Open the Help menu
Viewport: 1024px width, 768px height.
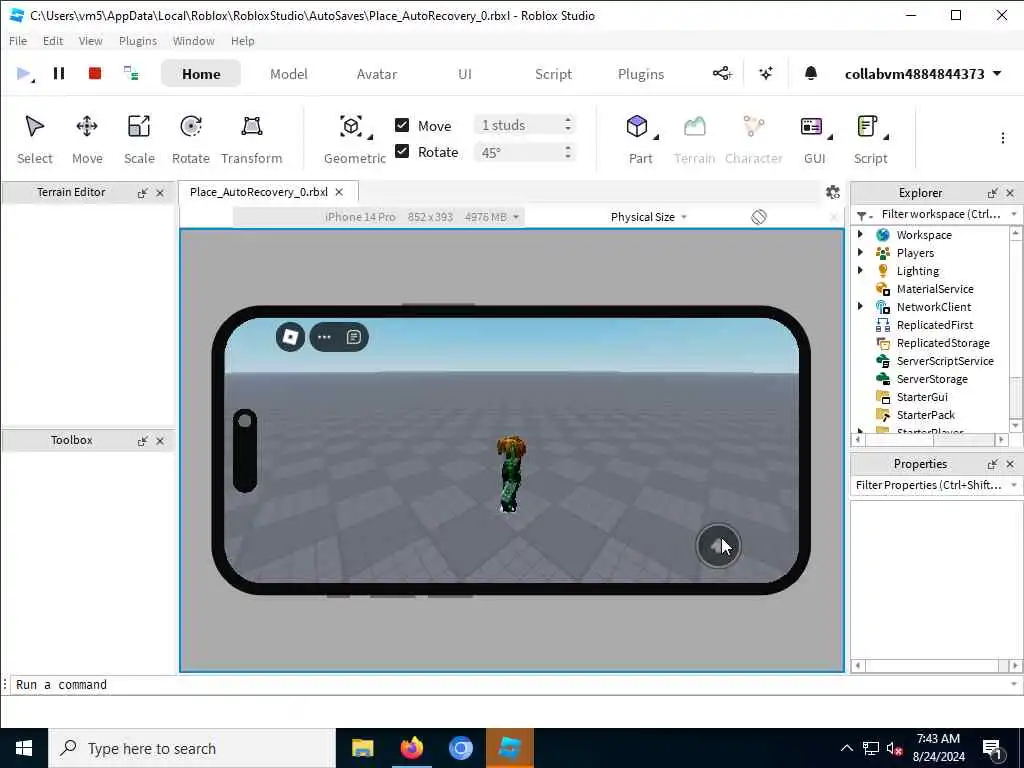click(242, 40)
